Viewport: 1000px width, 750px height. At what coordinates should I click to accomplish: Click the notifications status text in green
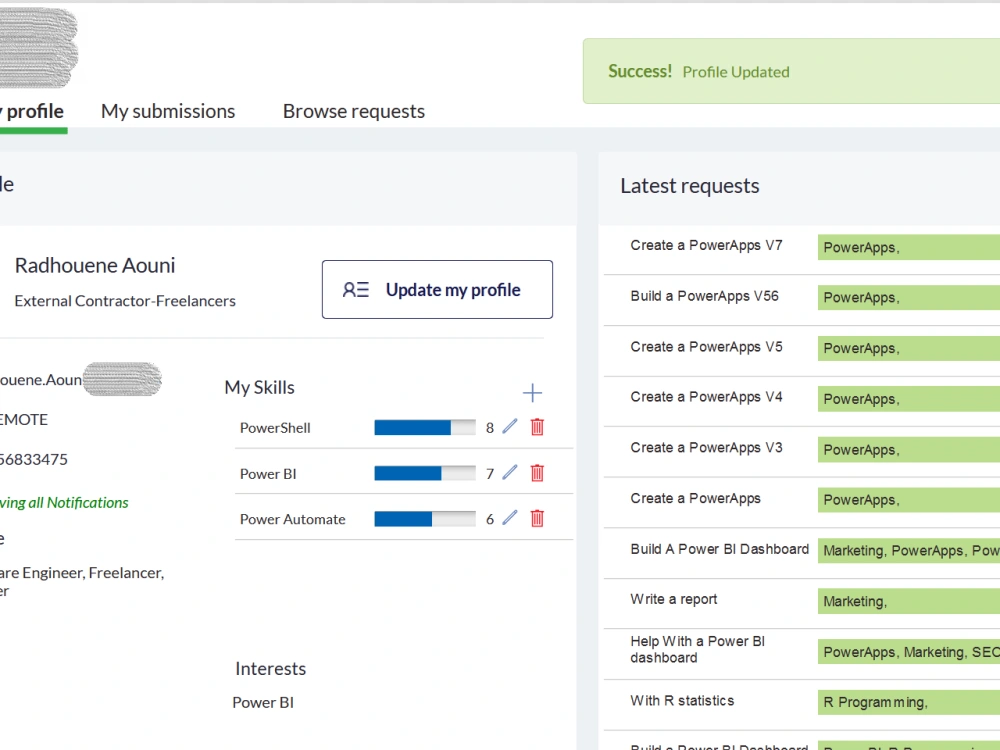[x=64, y=503]
